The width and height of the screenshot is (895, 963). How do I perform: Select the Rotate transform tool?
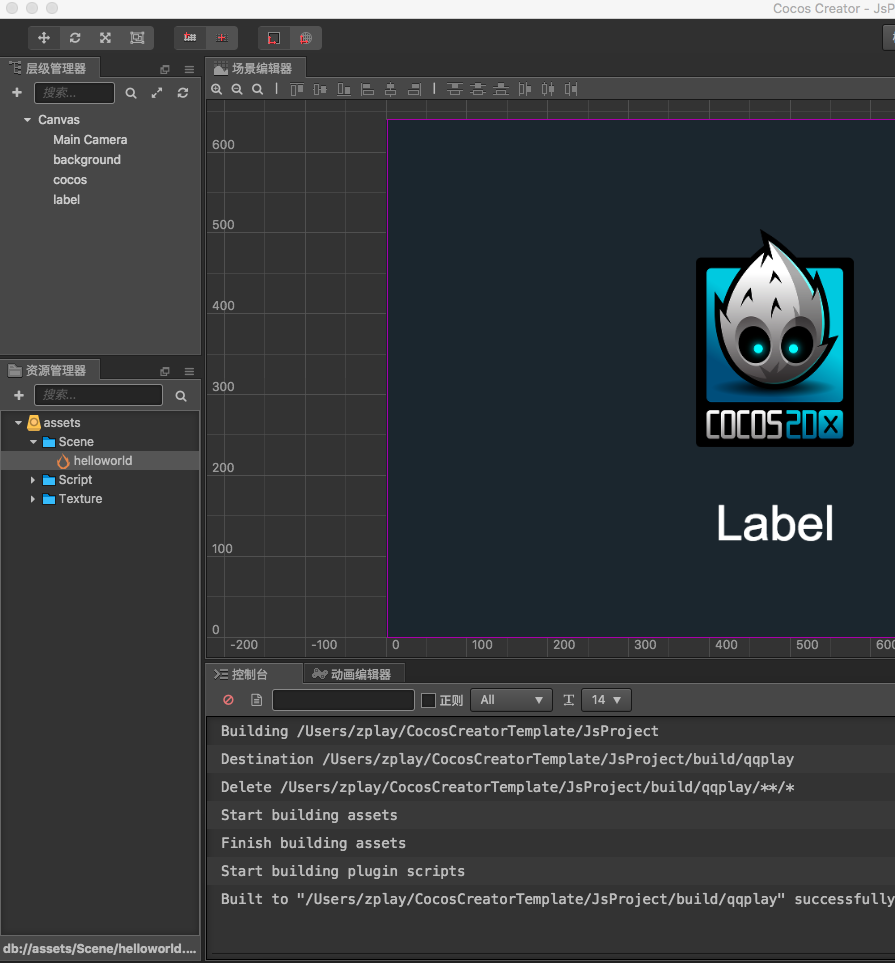(x=75, y=38)
